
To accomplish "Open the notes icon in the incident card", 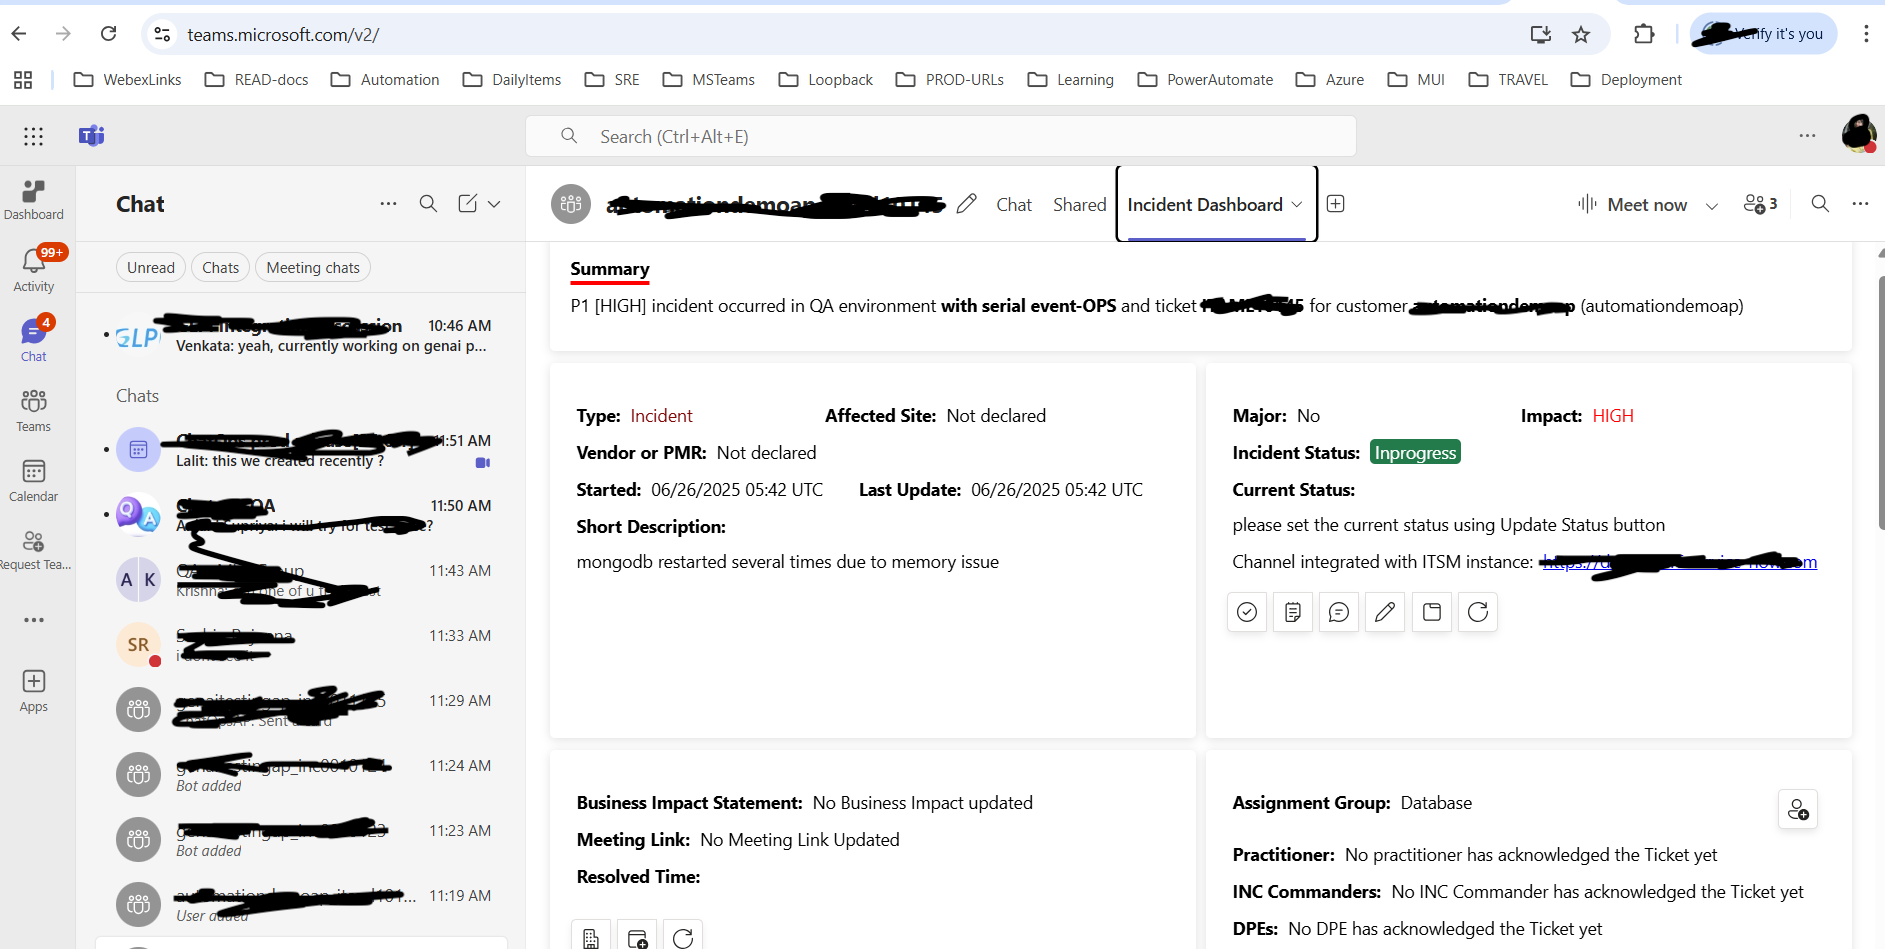I will click(x=1293, y=612).
